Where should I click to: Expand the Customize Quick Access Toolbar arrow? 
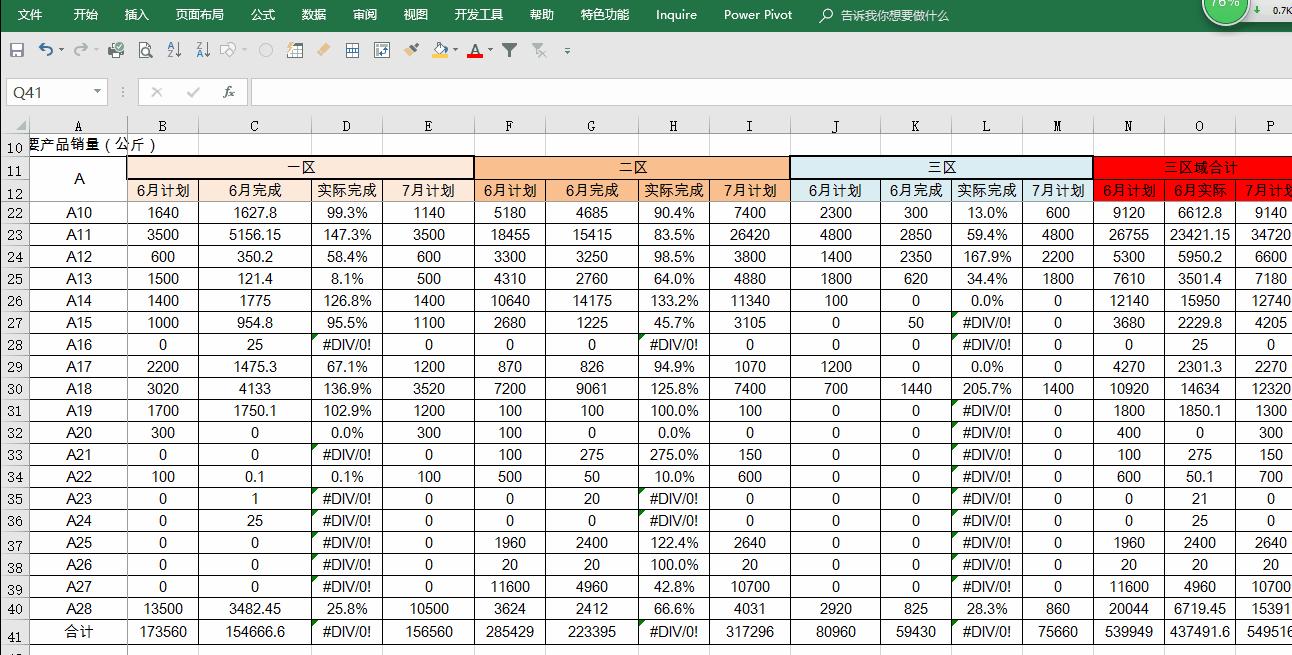(x=567, y=50)
